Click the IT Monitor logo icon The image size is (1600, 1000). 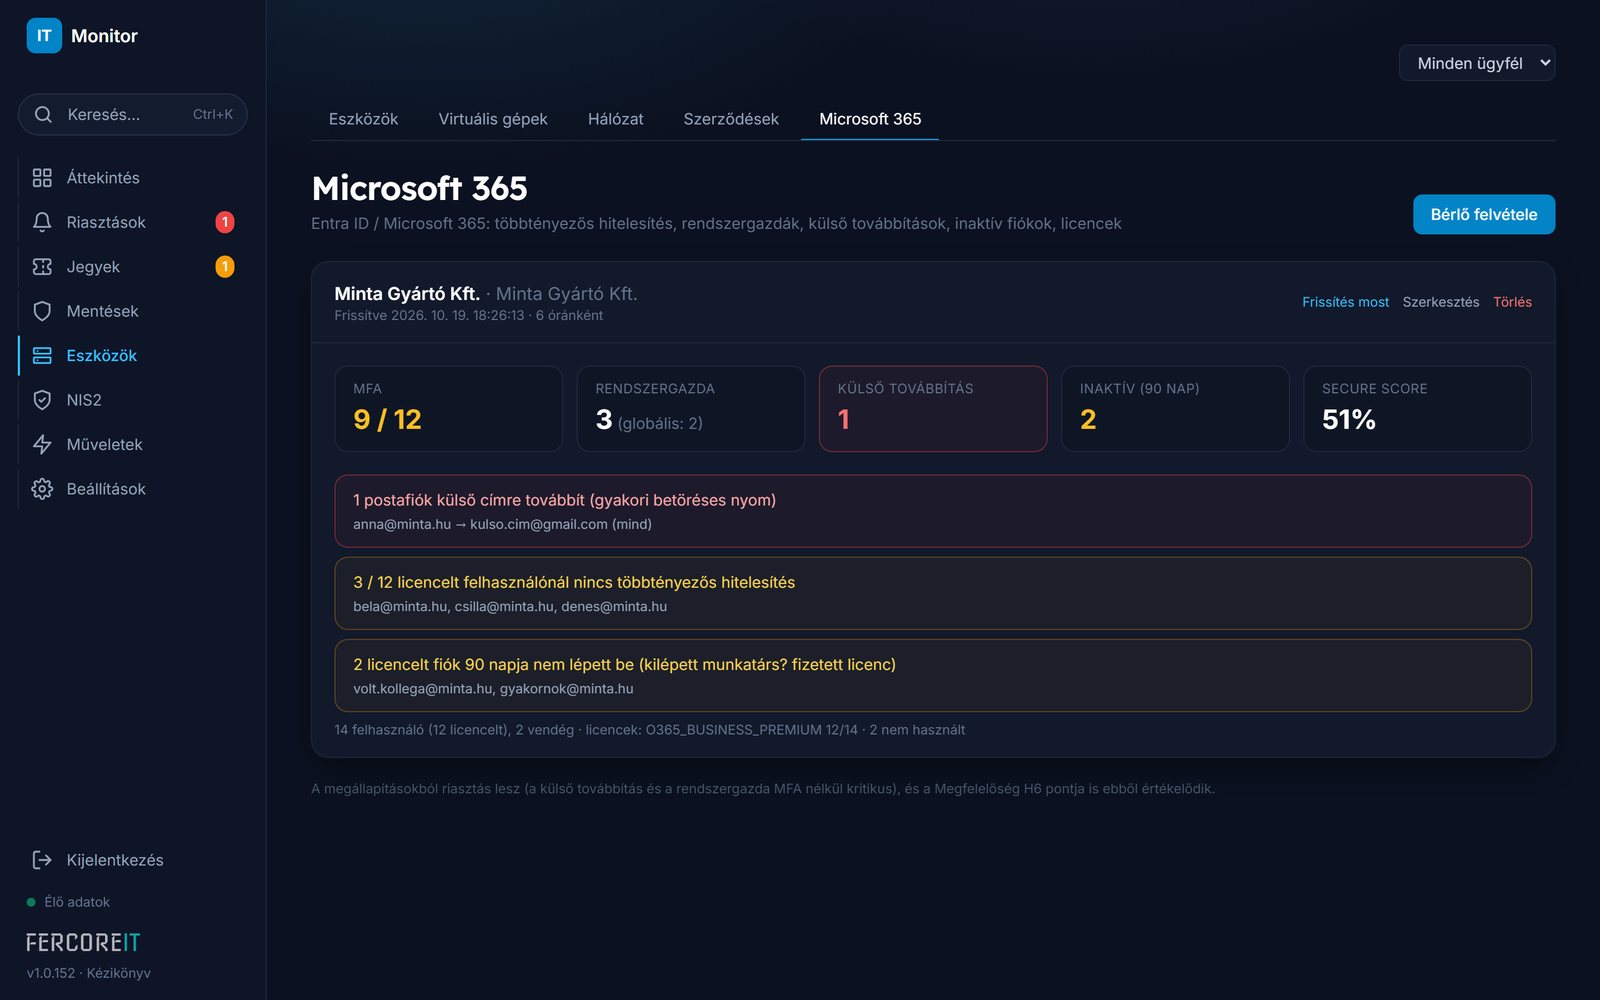point(44,36)
